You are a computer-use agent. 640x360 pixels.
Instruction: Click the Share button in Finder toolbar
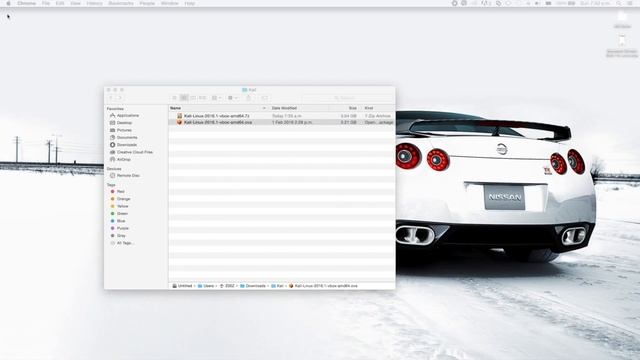click(249, 98)
